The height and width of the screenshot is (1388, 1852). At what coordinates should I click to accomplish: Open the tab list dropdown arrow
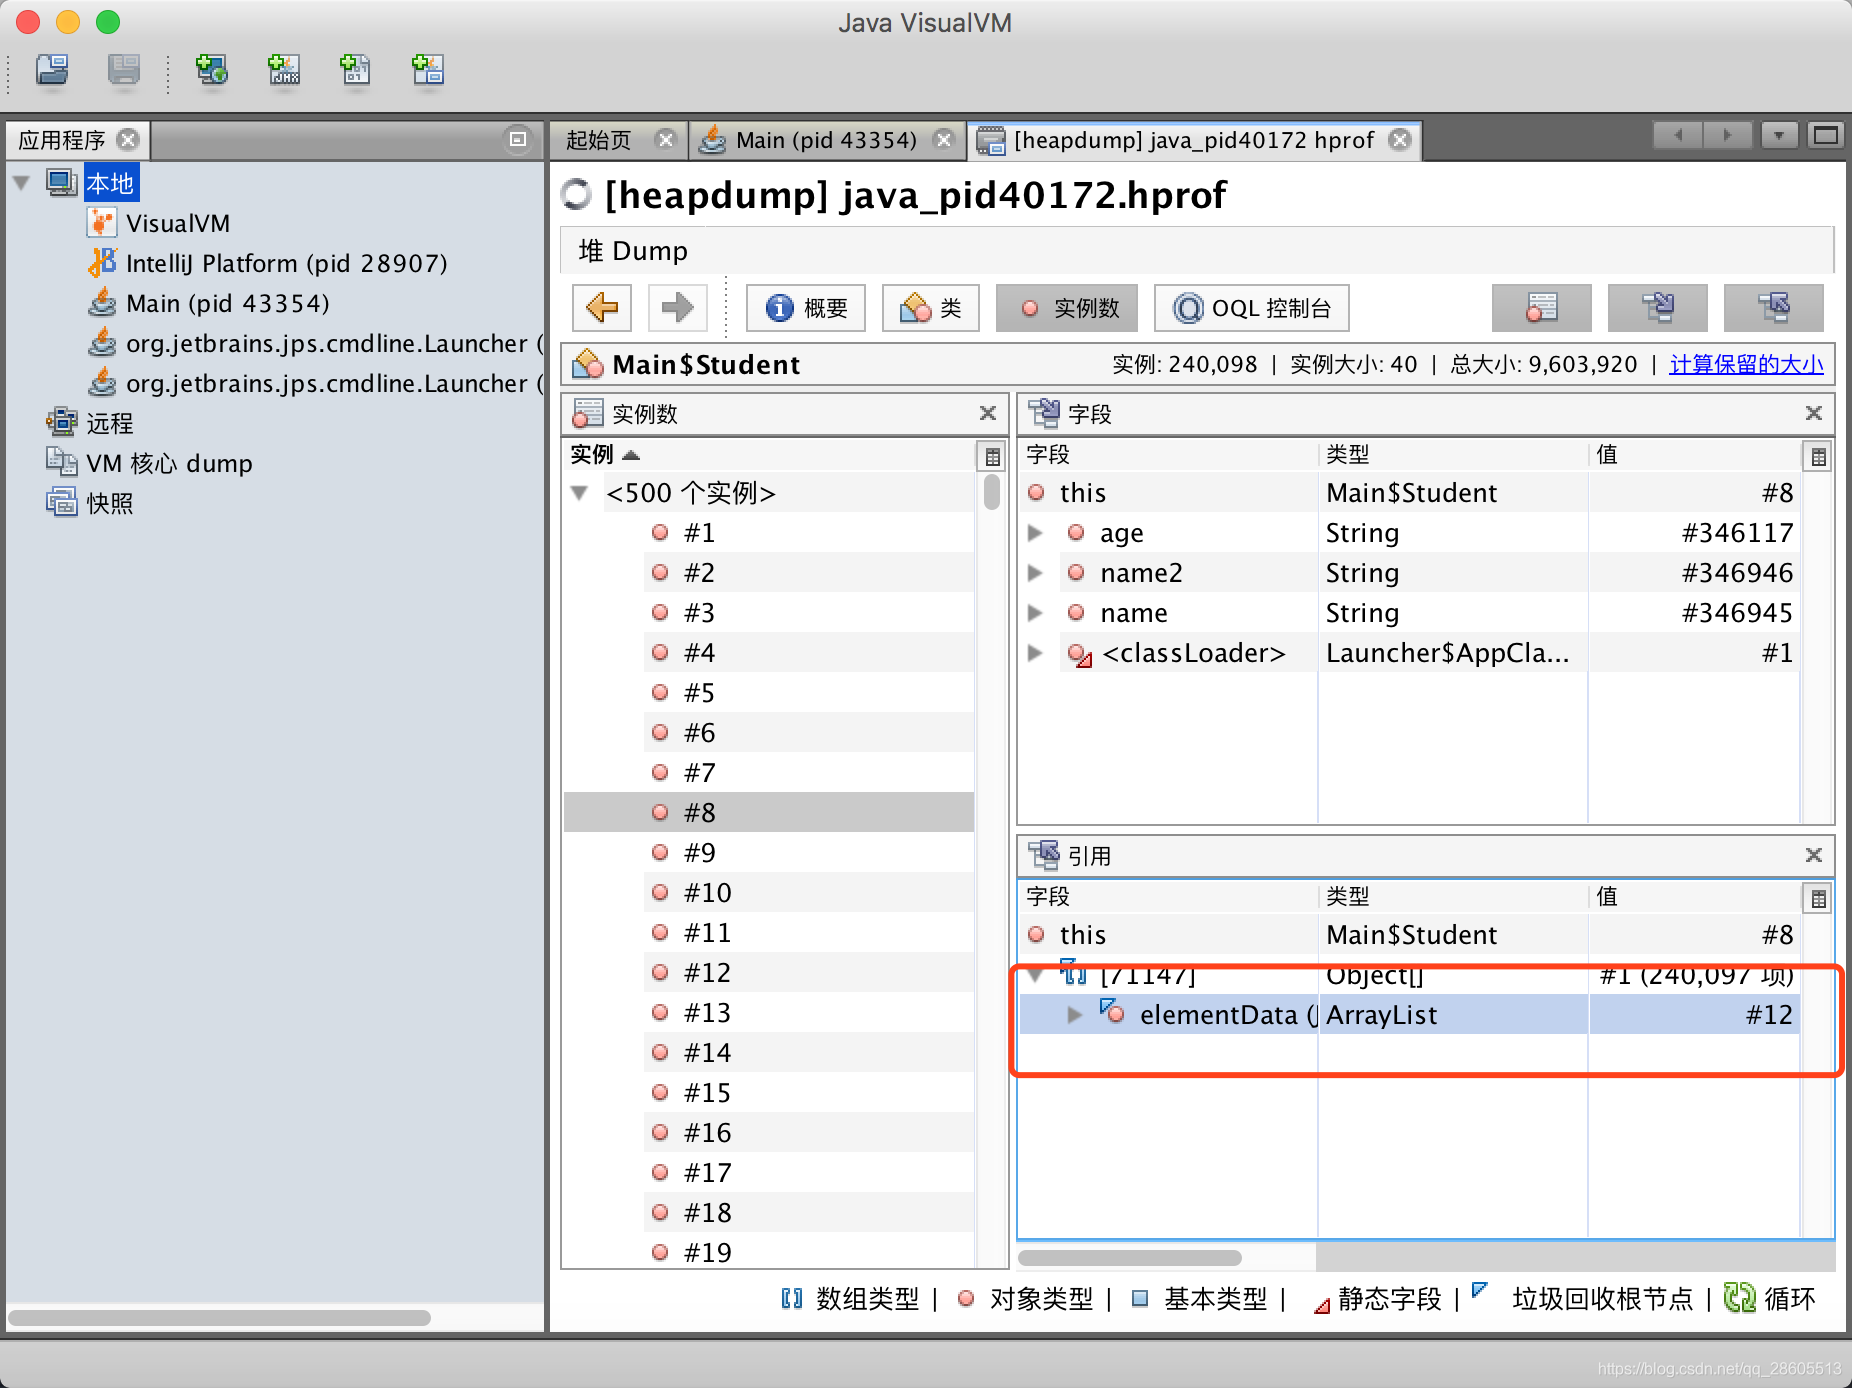point(1779,135)
